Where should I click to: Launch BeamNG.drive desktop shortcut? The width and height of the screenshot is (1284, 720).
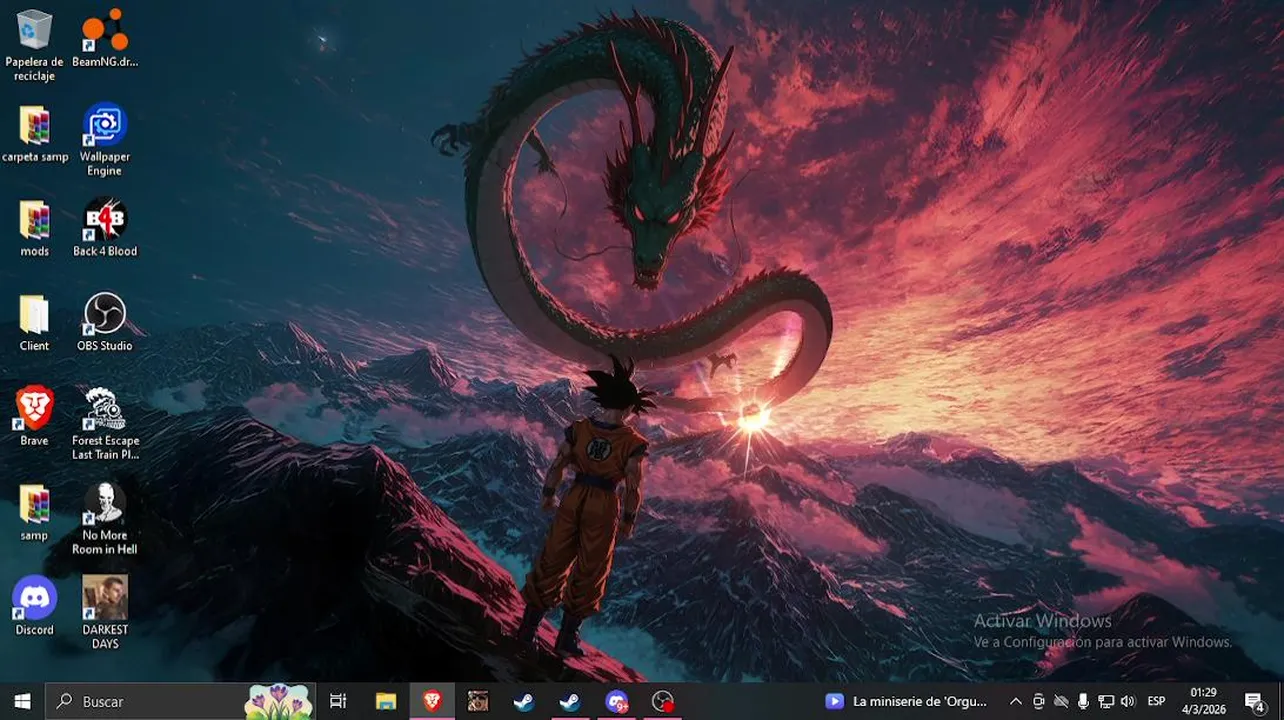point(105,38)
